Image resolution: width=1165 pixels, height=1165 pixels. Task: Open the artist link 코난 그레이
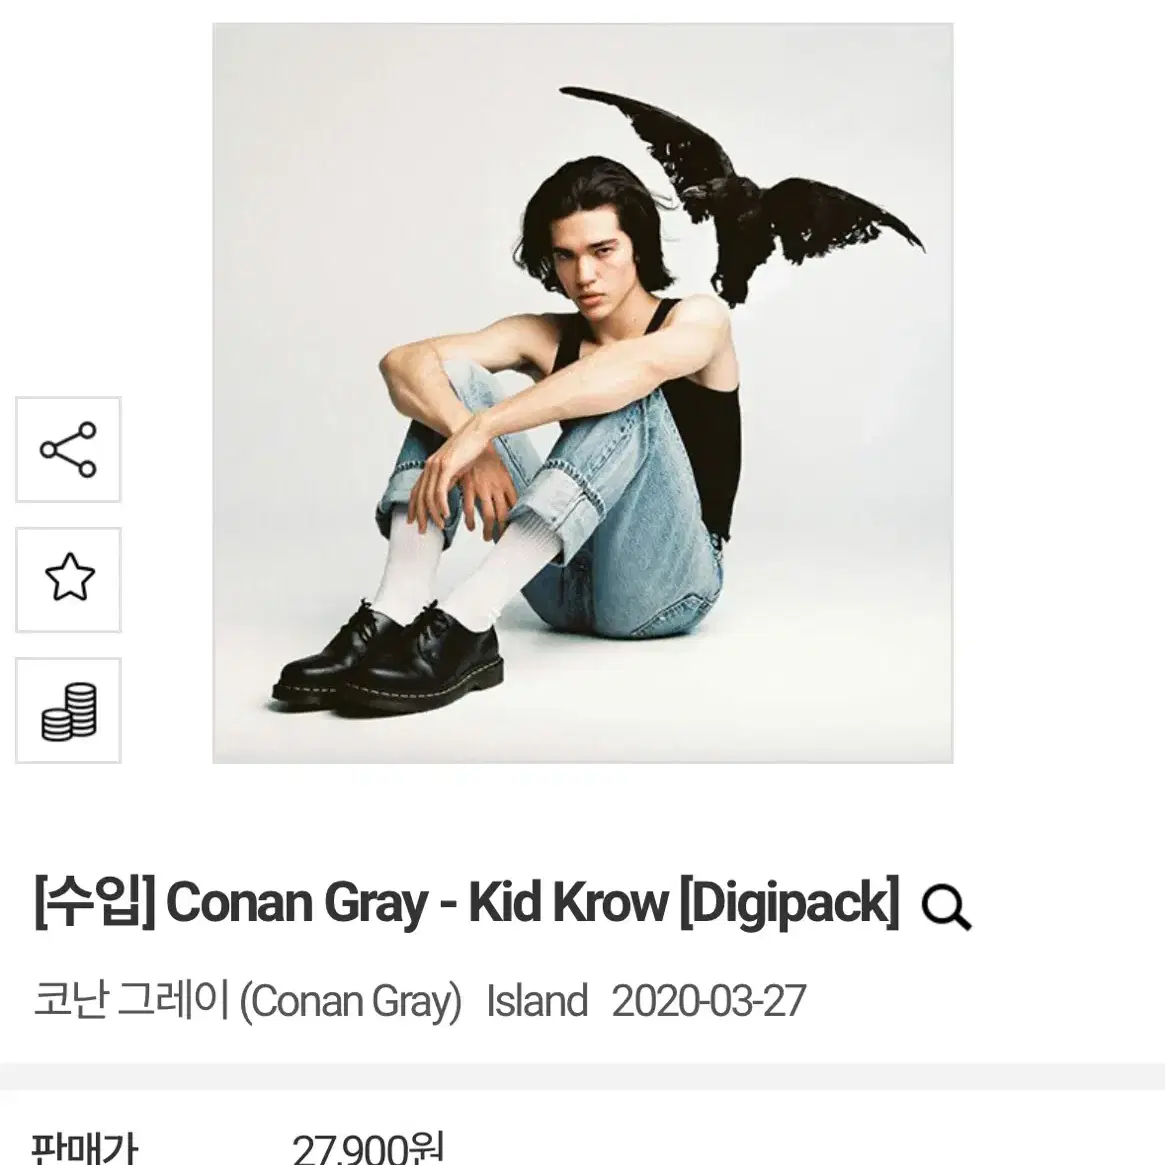[x=132, y=1000]
